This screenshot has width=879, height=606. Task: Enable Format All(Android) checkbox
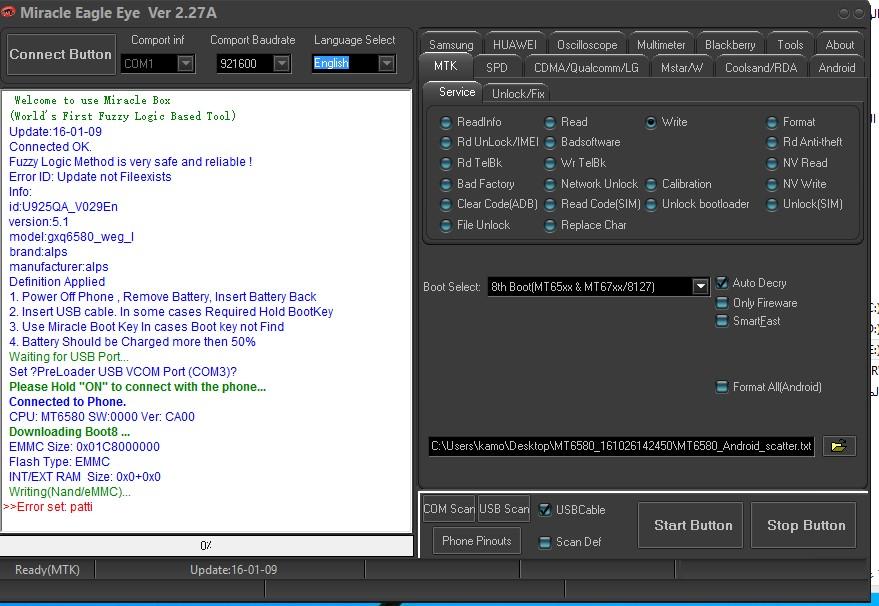[722, 387]
